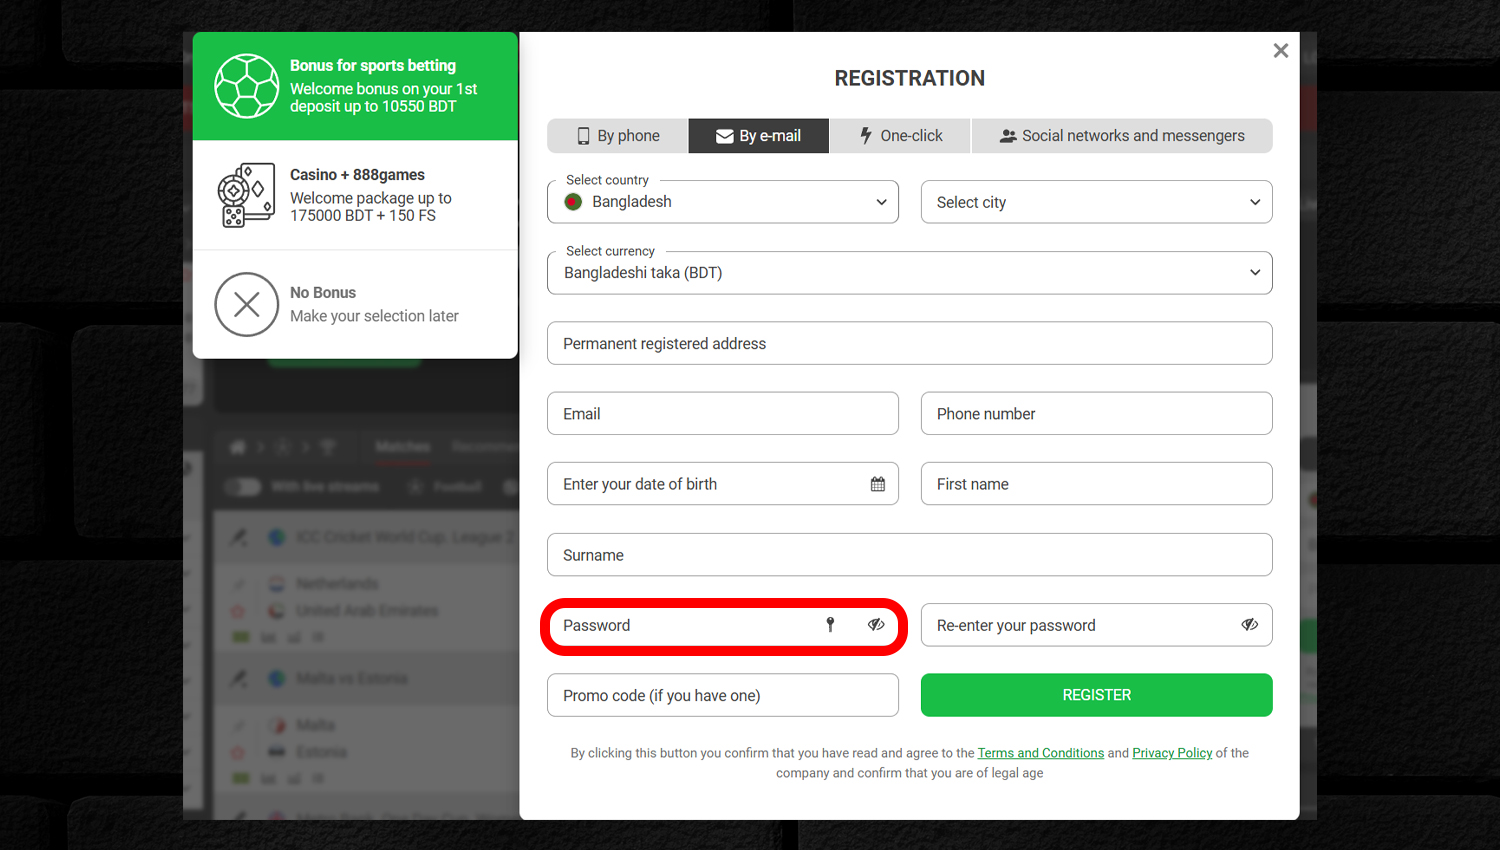1500x850 pixels.
Task: Open the date of birth calendar icon
Action: (878, 484)
